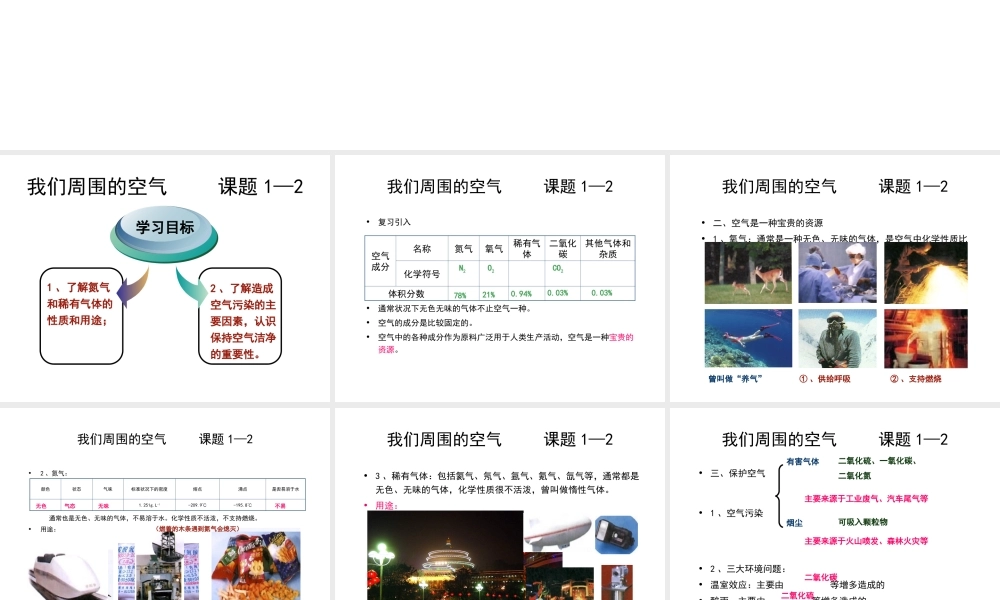This screenshot has width=1000, height=600.
Task: Select the blue 烟尘 label
Action: pos(794,523)
